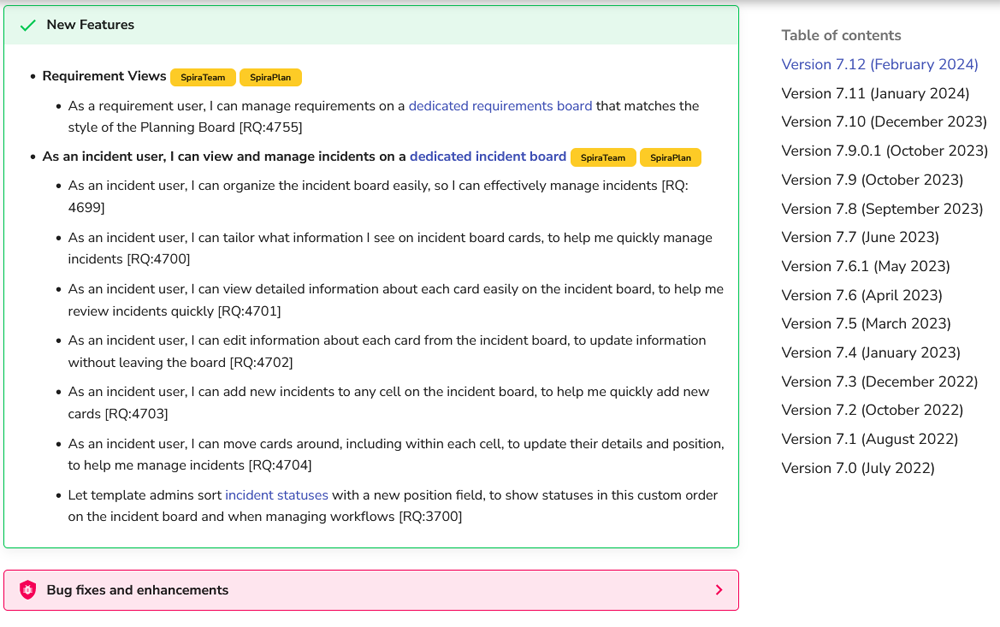Open Version 7.8 (September 2023) notes

882,209
